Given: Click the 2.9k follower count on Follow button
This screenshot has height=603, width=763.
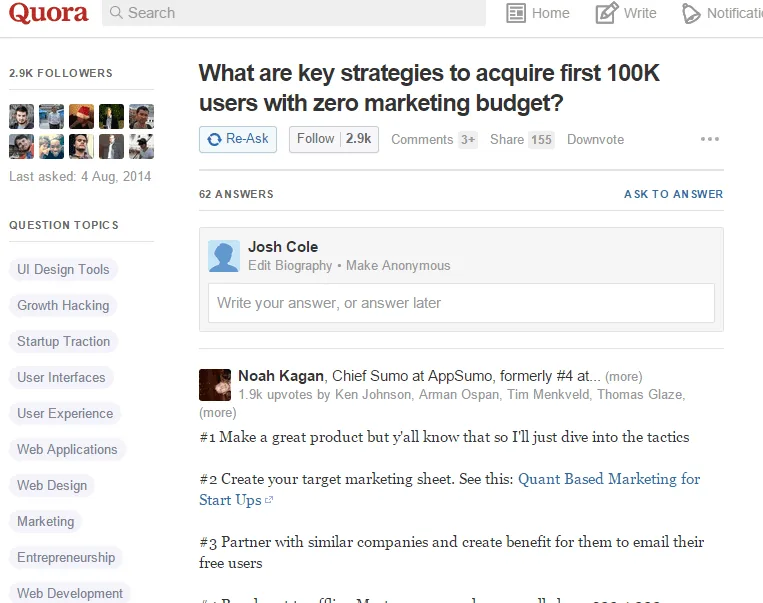Looking at the screenshot, I should (x=359, y=139).
